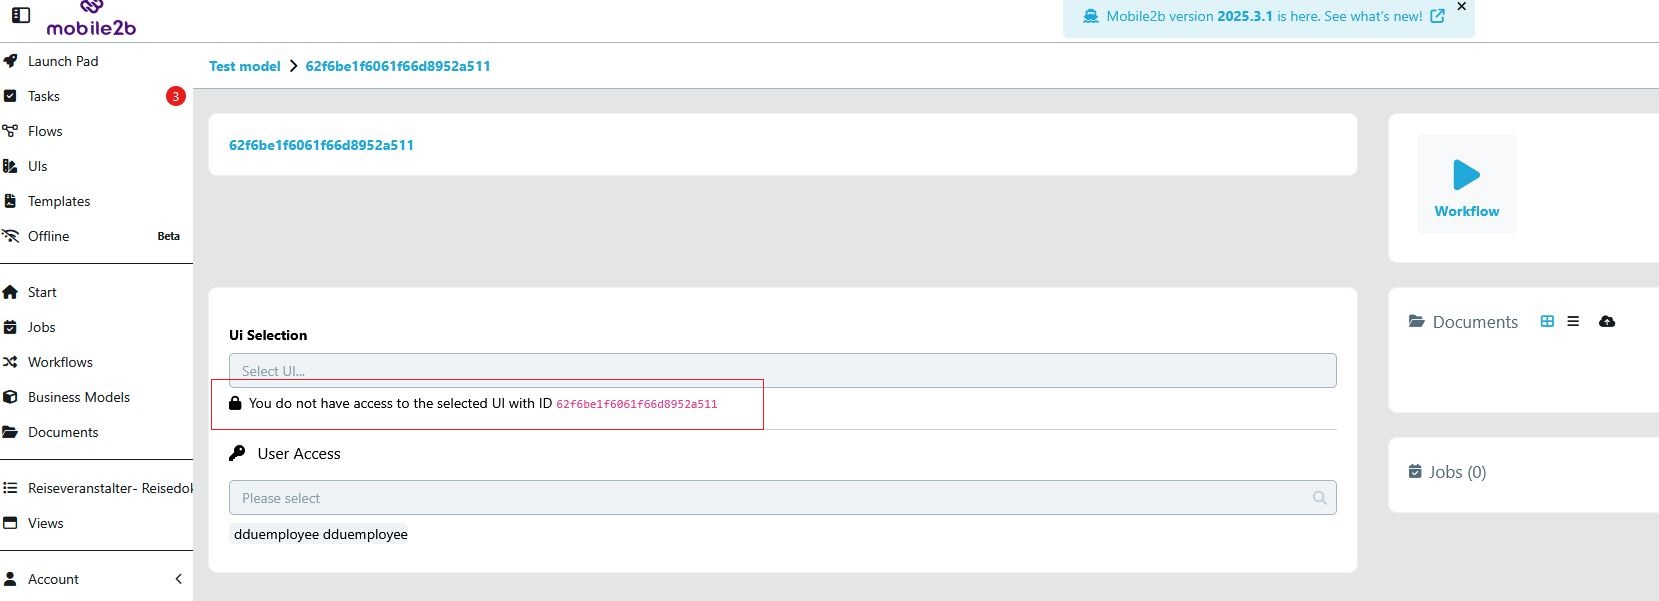Dismiss the version announcement banner
The width and height of the screenshot is (1659, 601).
point(1461,7)
